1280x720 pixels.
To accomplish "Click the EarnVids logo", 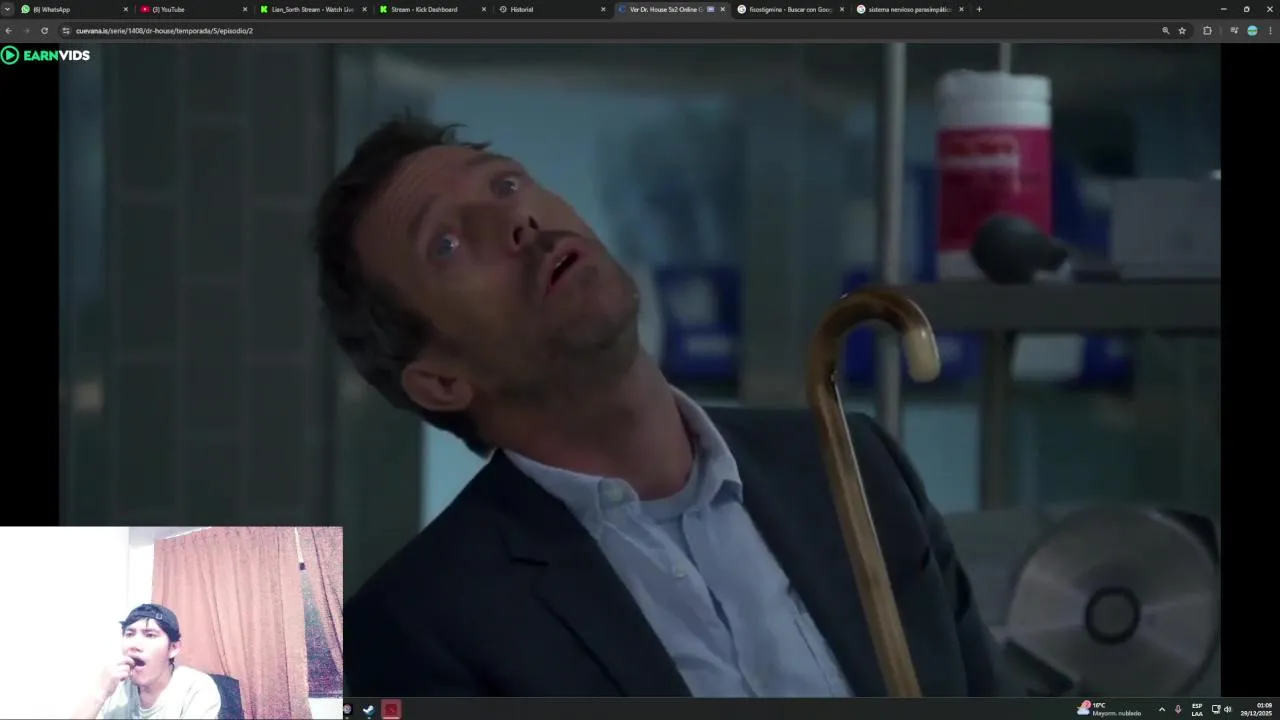I will point(46,55).
